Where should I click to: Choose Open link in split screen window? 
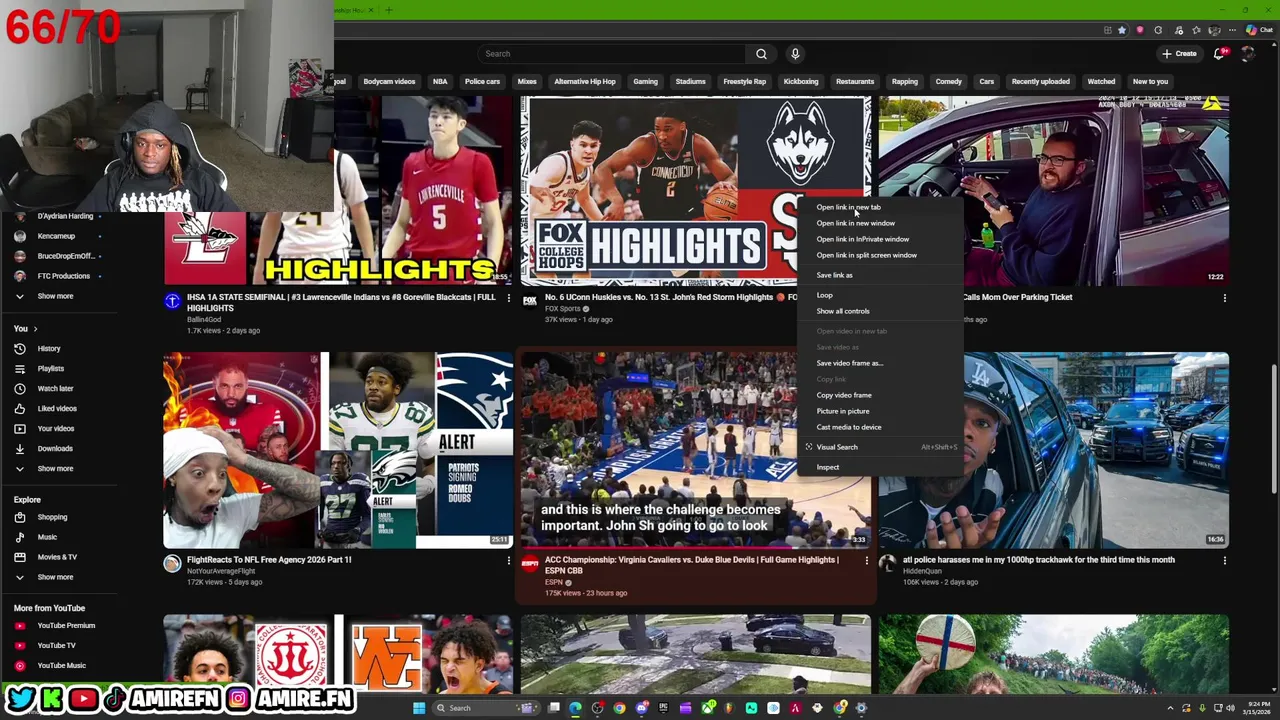point(866,255)
